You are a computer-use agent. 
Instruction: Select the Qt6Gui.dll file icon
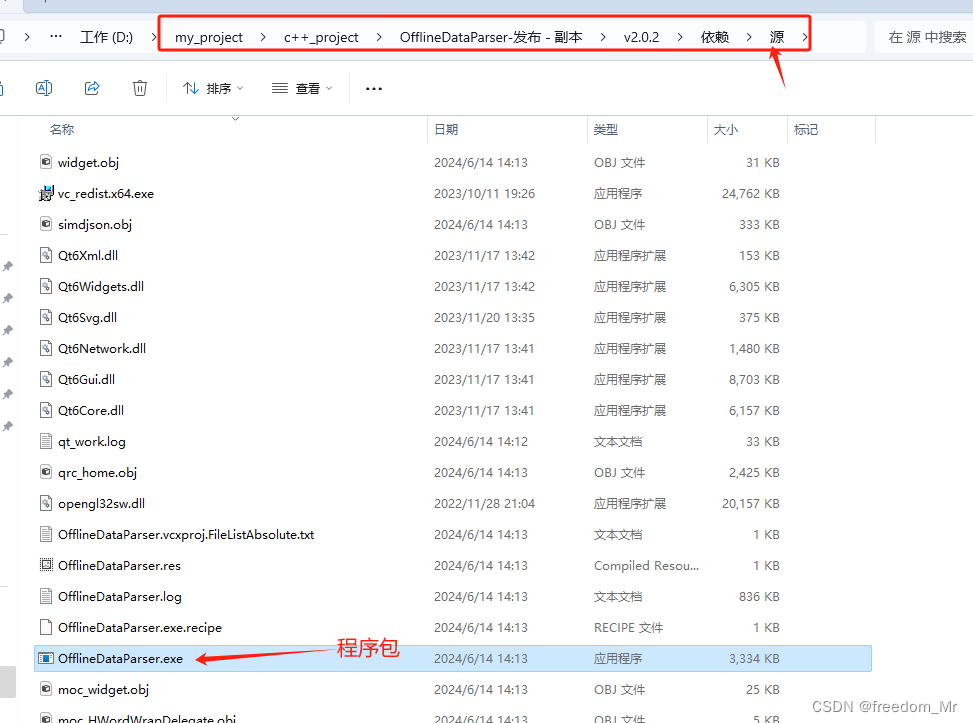tap(46, 379)
